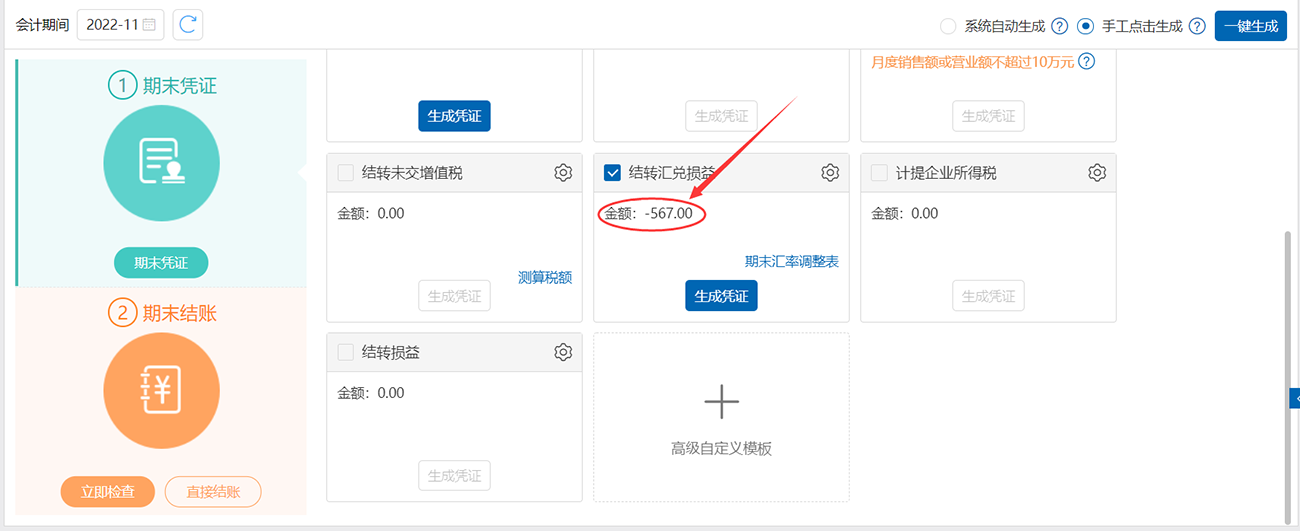This screenshot has width=1300, height=531.
Task: Open settings gear for 结转损益
Action: click(x=563, y=352)
